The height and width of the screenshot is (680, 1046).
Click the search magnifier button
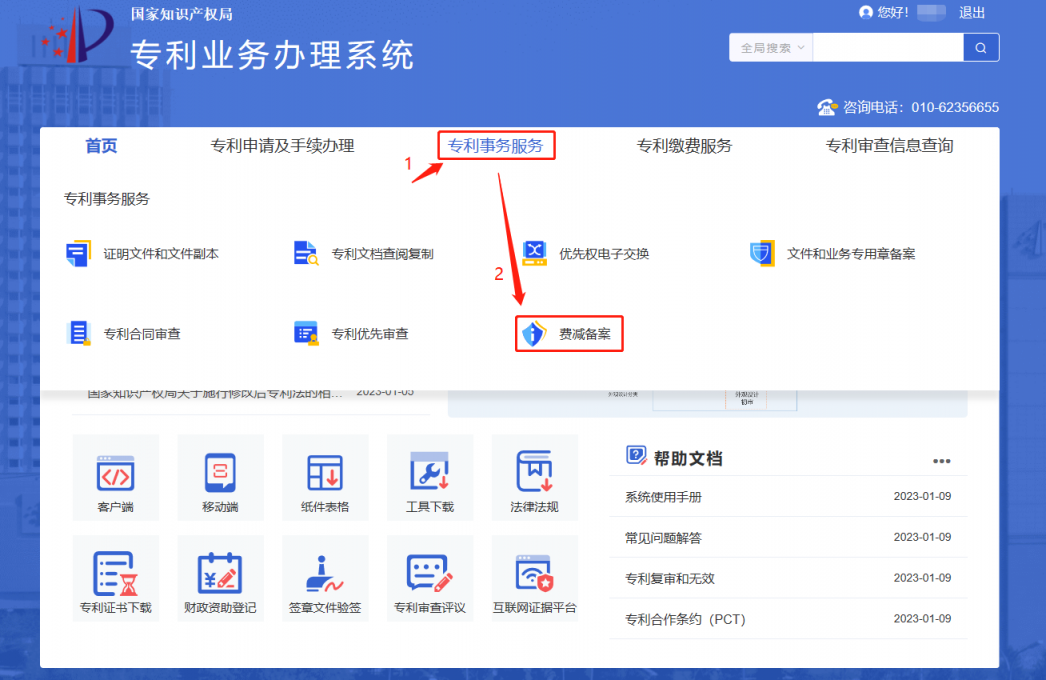pos(981,48)
